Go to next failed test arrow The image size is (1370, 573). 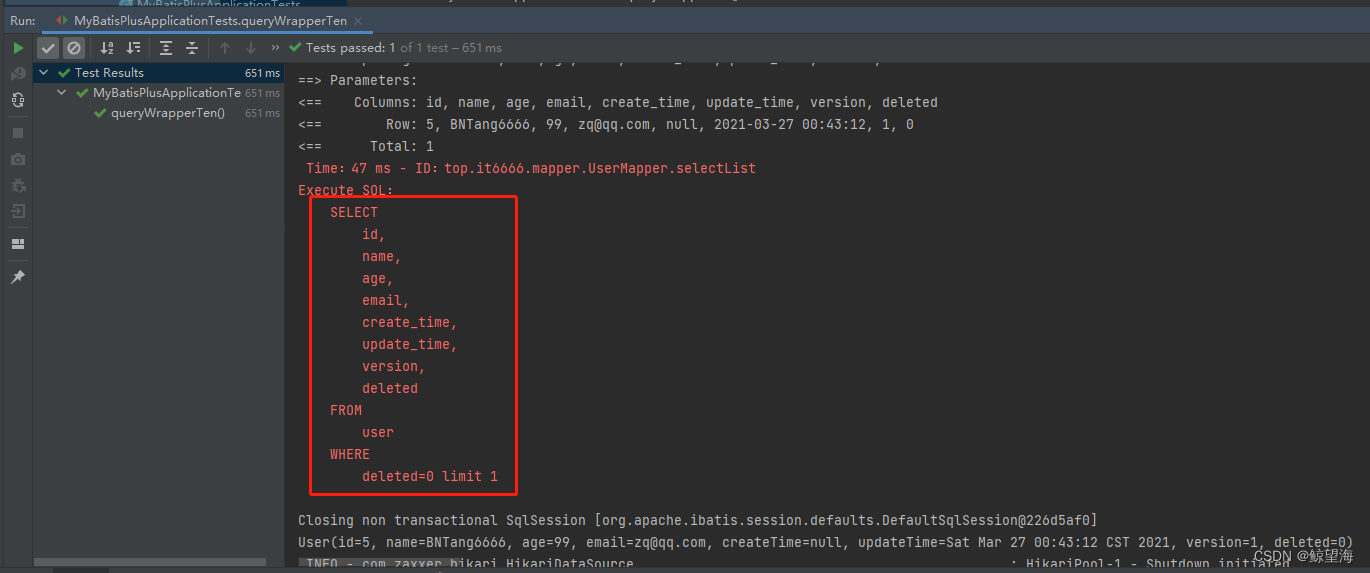(x=251, y=47)
